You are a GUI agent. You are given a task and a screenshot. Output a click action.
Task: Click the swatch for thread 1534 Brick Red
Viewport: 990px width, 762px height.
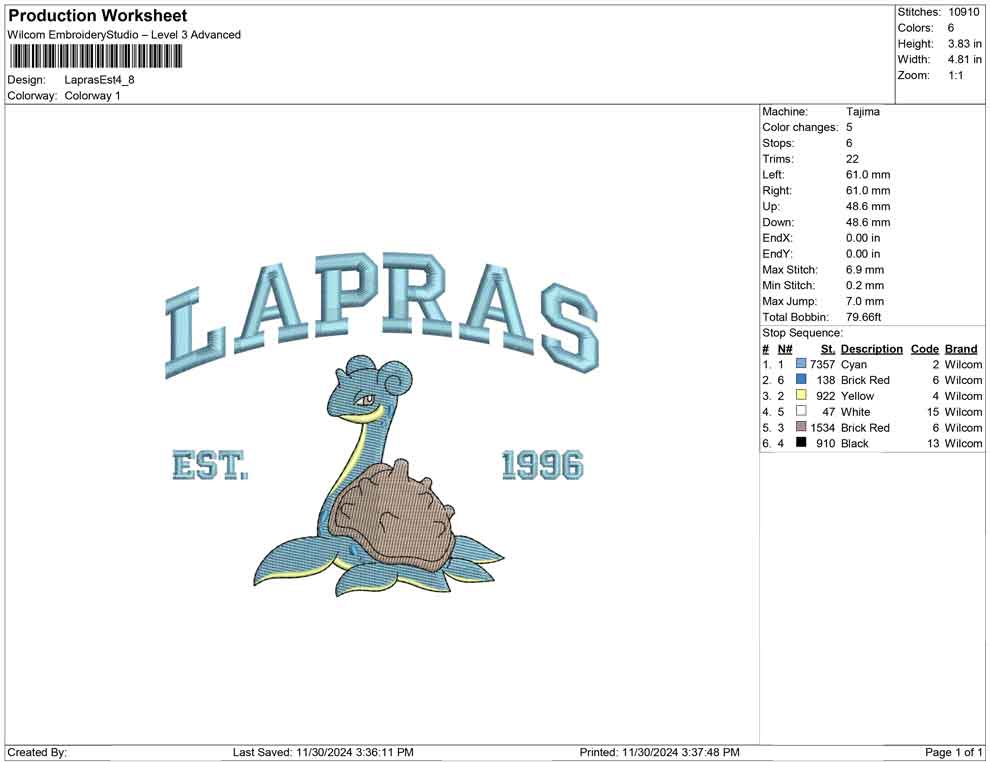pyautogui.click(x=801, y=427)
